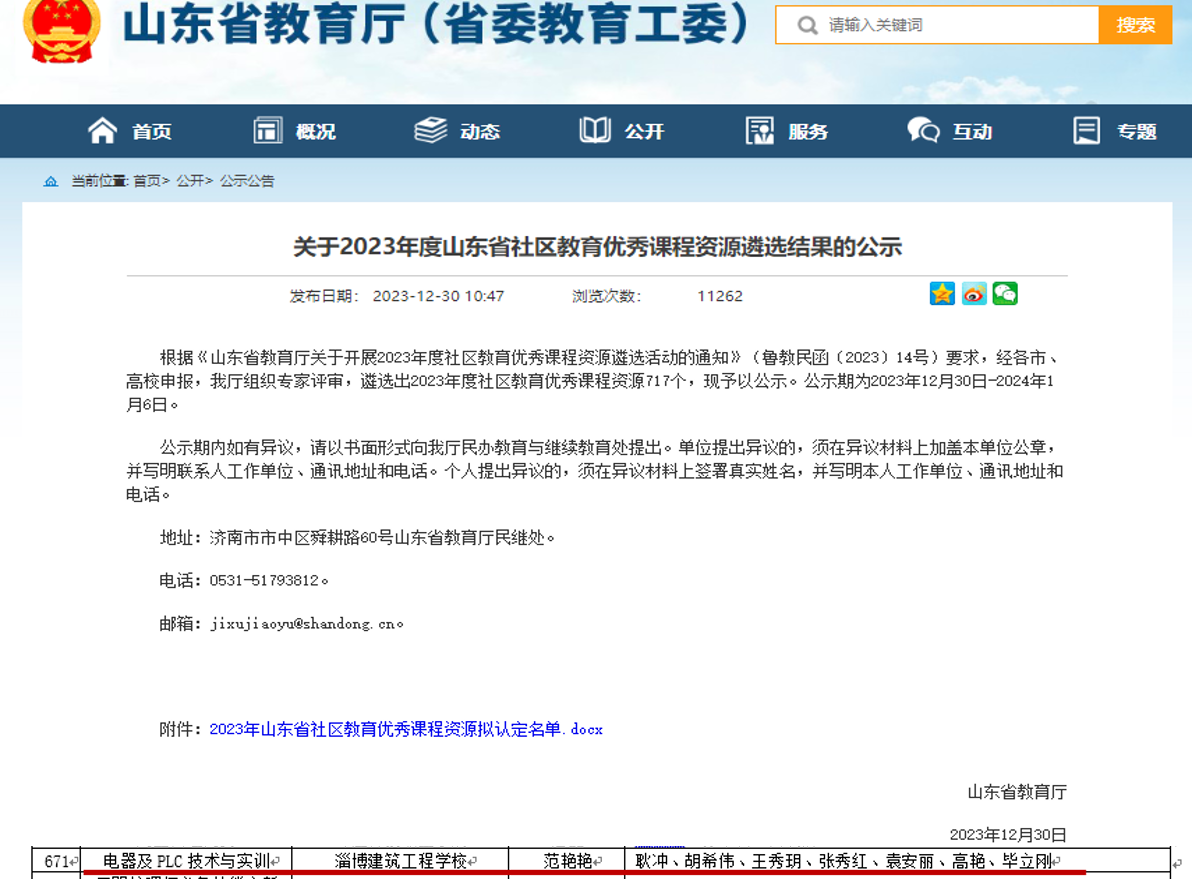Image resolution: width=1192 pixels, height=879 pixels.
Task: Click the 公开 open book icon
Action: point(594,131)
